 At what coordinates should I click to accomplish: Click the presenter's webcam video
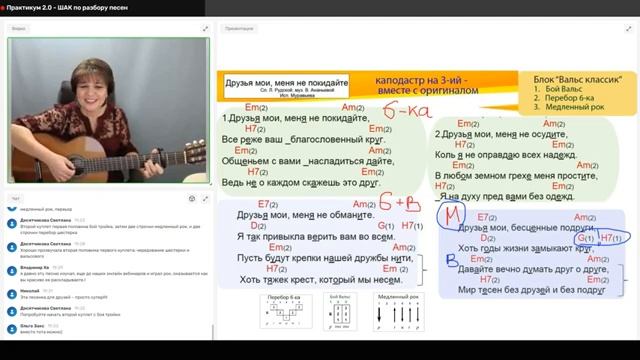[109, 110]
